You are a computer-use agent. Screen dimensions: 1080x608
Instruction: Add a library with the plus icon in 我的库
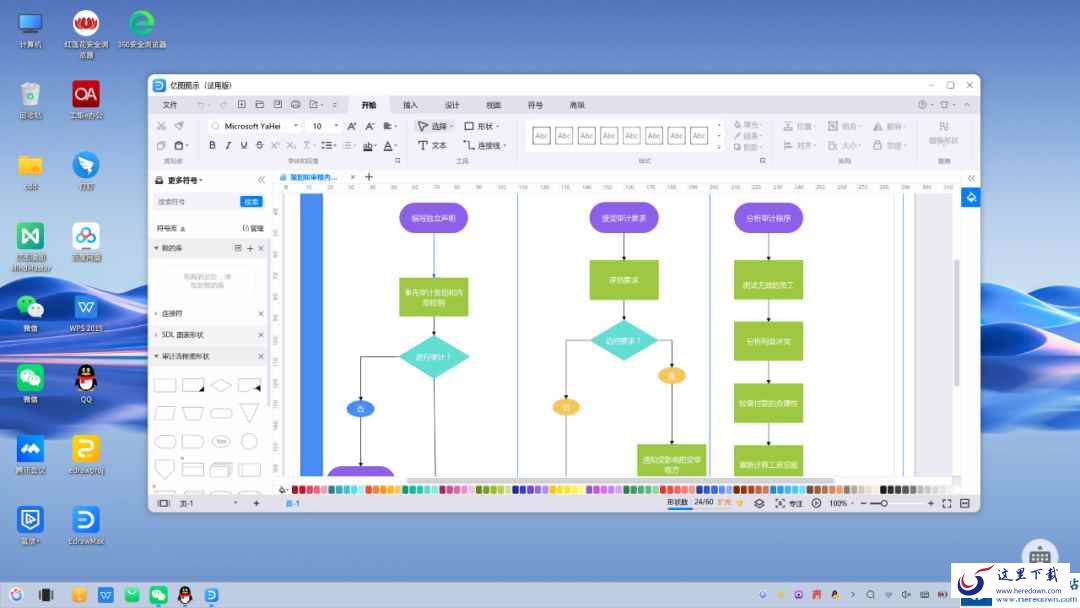click(x=250, y=248)
